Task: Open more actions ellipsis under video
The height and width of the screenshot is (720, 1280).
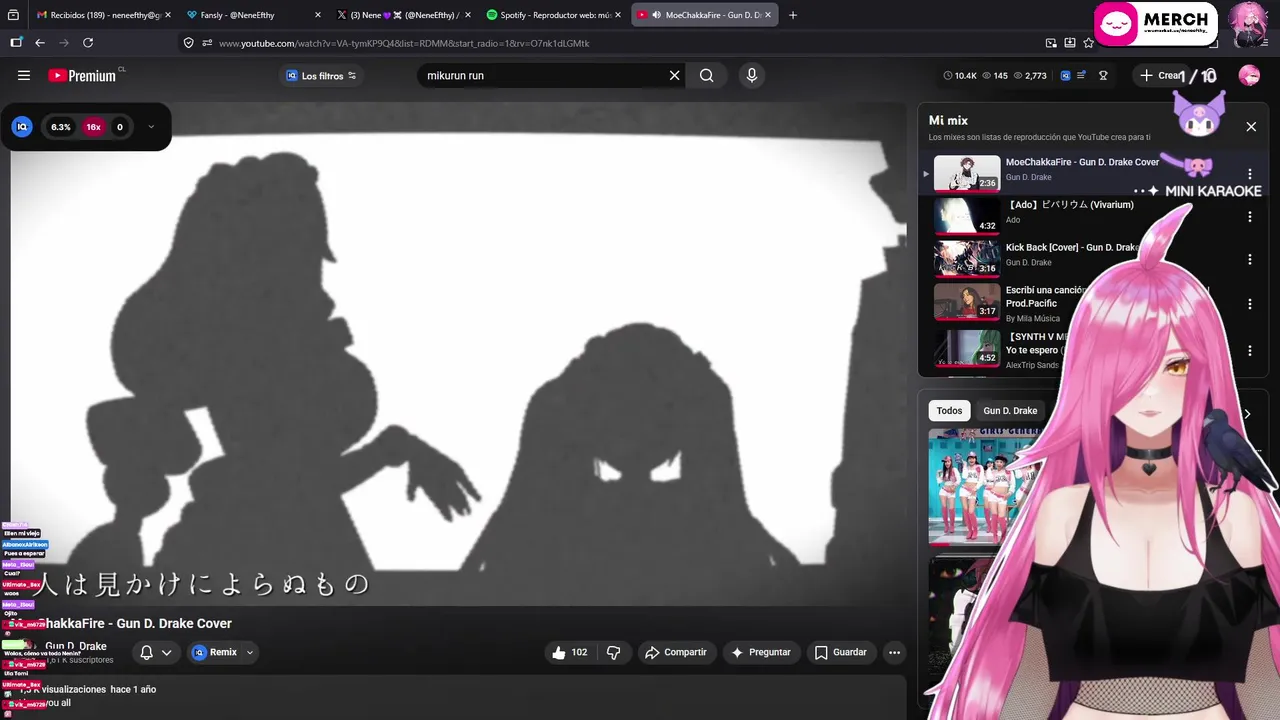Action: pos(895,652)
